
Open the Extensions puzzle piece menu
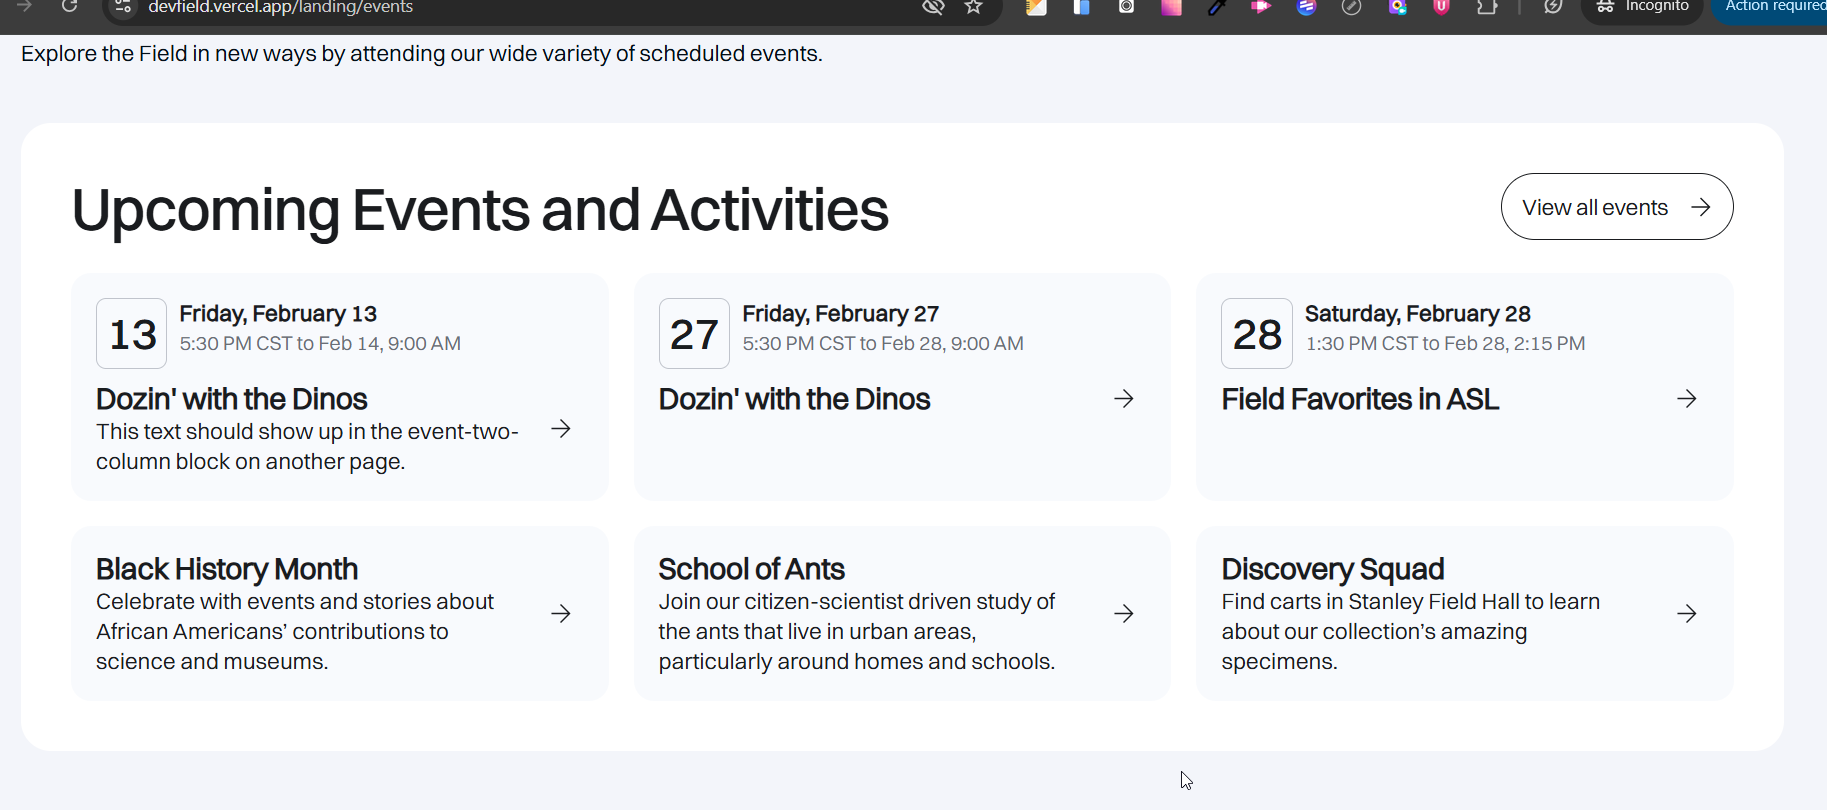click(x=1487, y=7)
